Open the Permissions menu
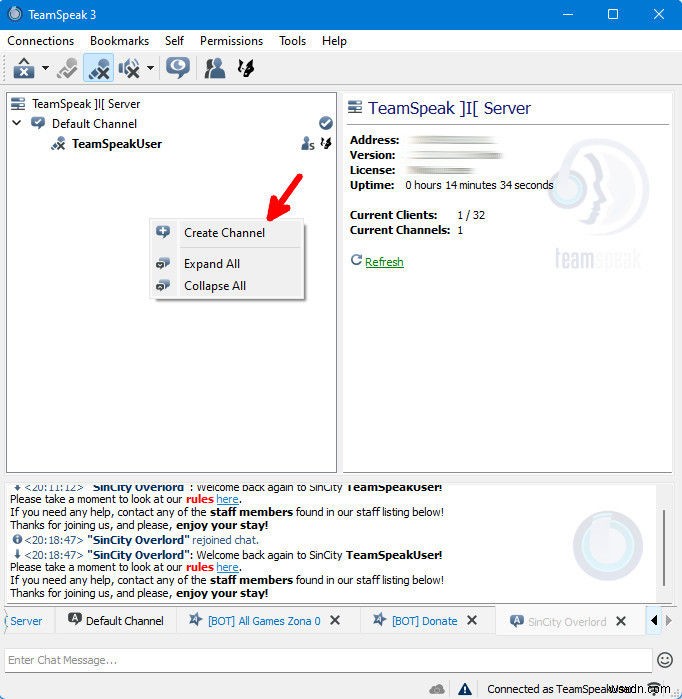Viewport: 682px width, 699px height. (x=231, y=41)
